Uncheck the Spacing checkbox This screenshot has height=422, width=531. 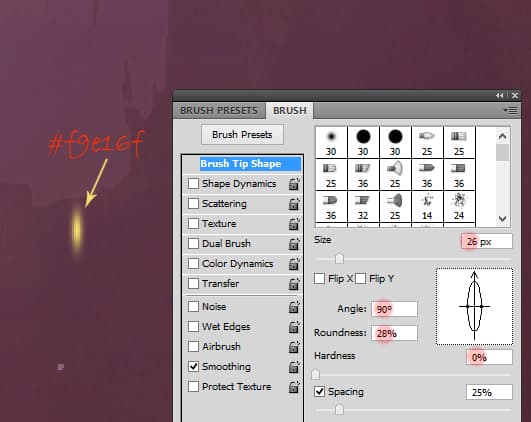tap(319, 392)
